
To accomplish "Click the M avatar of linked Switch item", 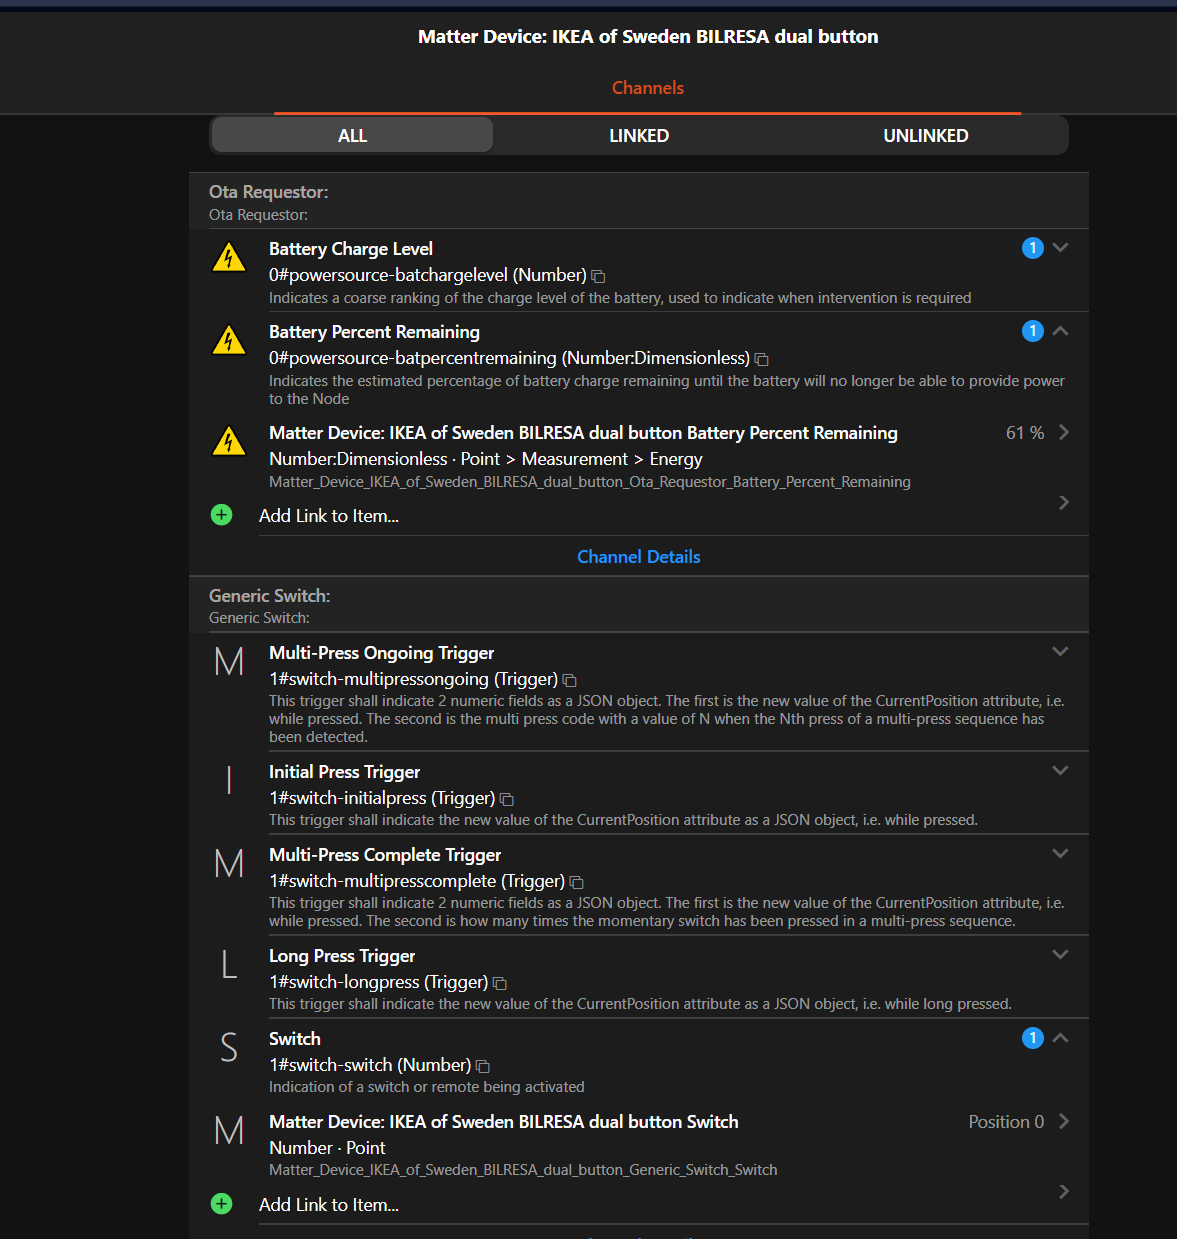I will point(229,1131).
